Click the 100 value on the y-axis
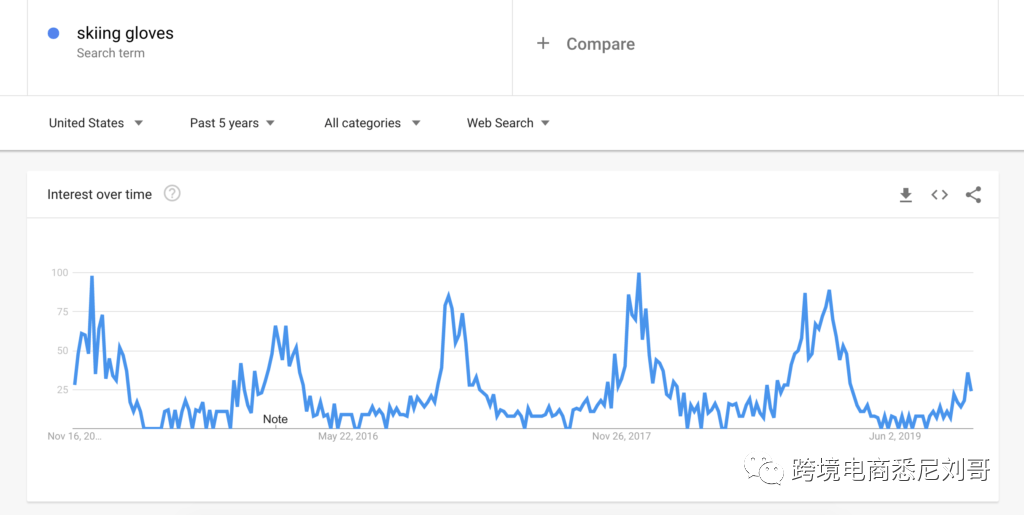 point(58,272)
